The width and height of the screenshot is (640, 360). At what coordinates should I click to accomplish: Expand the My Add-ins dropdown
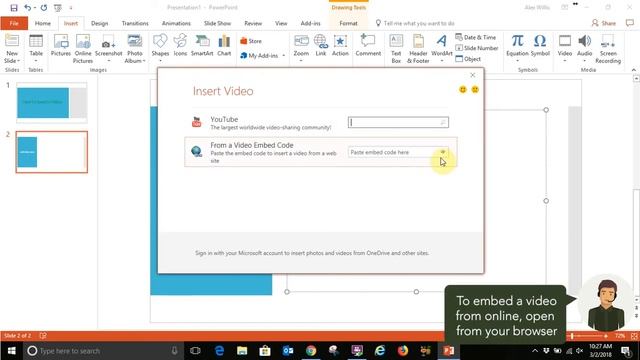click(x=283, y=56)
